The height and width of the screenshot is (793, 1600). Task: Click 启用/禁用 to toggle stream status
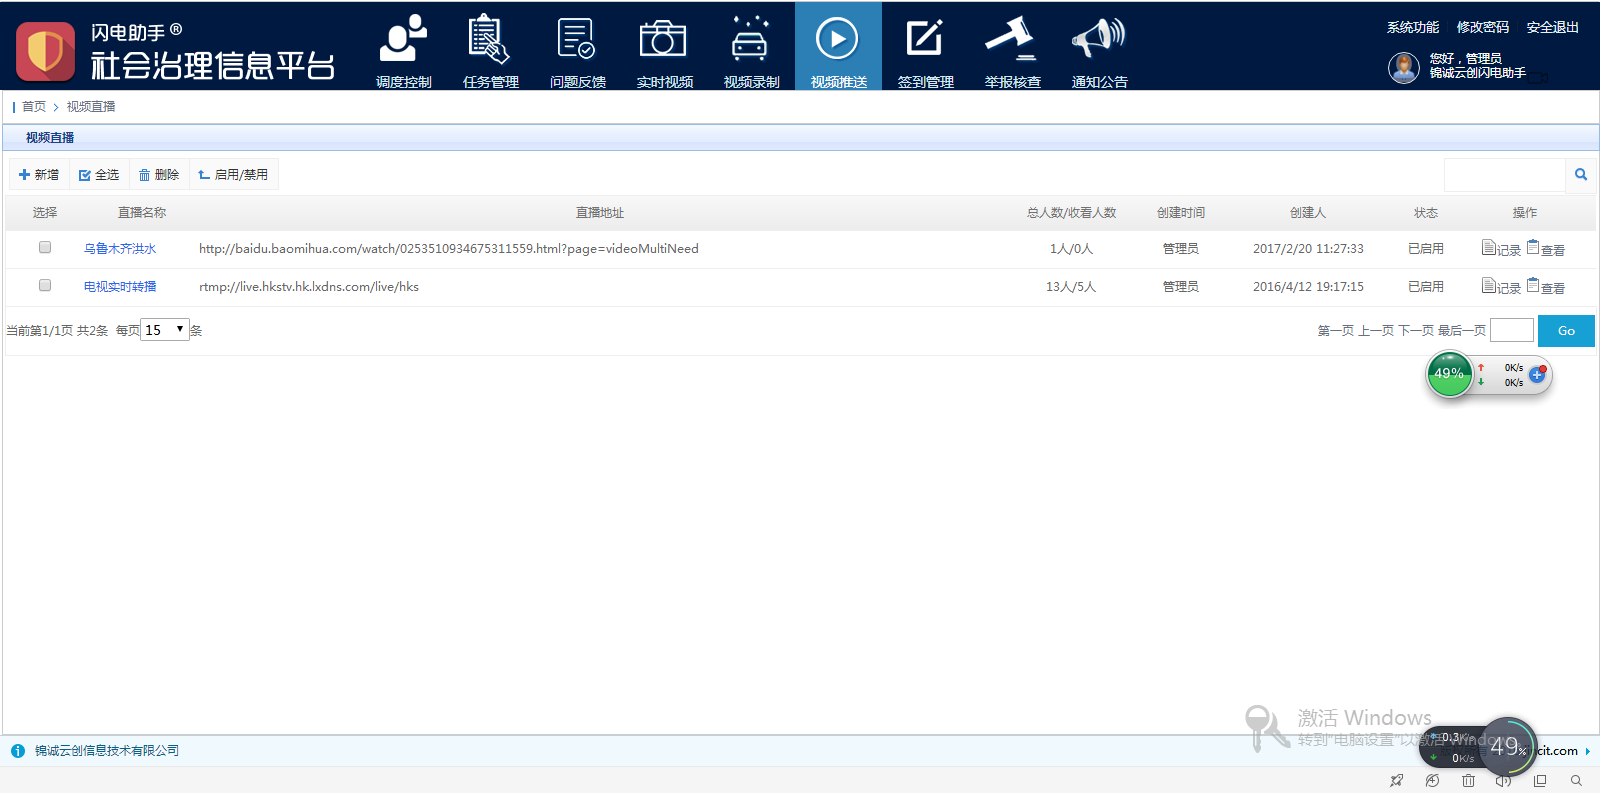(x=233, y=175)
